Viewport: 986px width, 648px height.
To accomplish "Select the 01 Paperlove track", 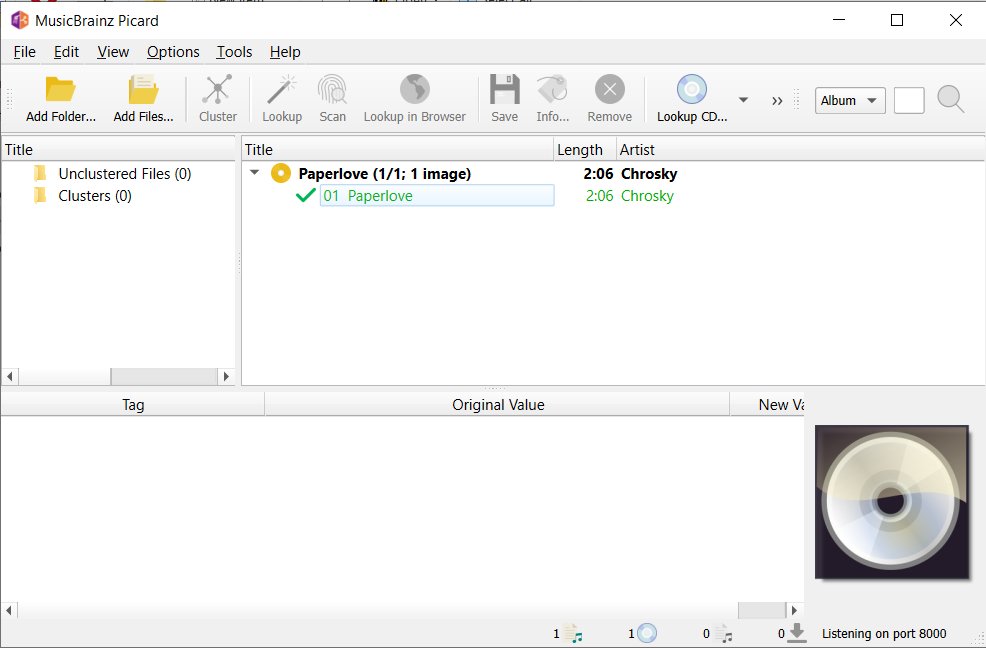I will (x=436, y=196).
